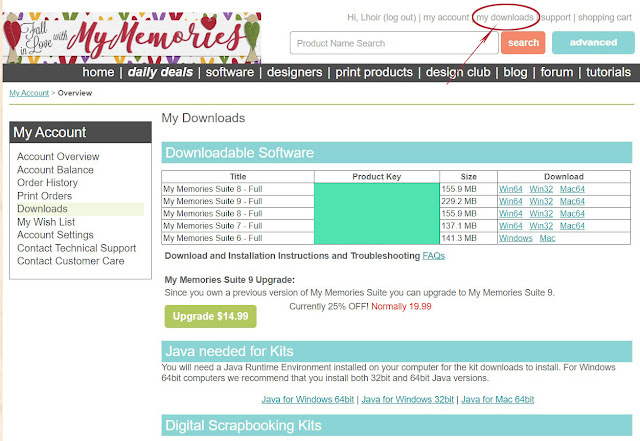The height and width of the screenshot is (441, 640).
Task: Open my account link in header
Action: tap(446, 18)
